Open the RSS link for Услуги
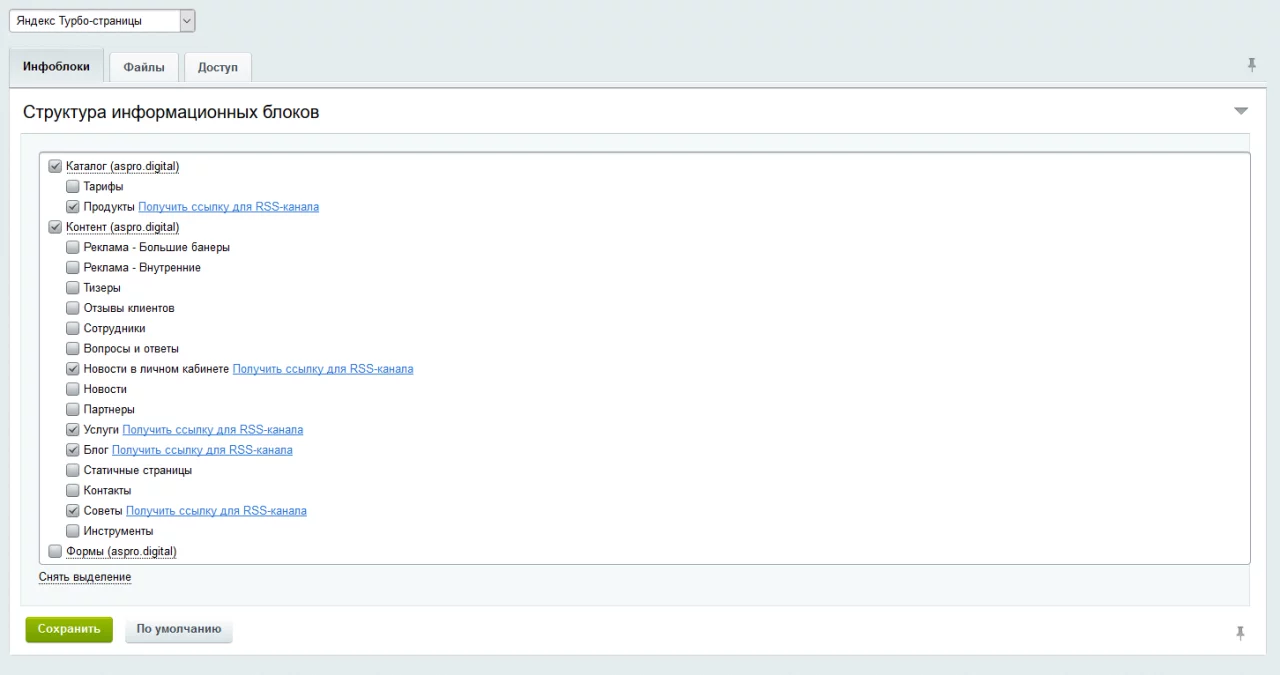The width and height of the screenshot is (1280, 675). pos(212,430)
